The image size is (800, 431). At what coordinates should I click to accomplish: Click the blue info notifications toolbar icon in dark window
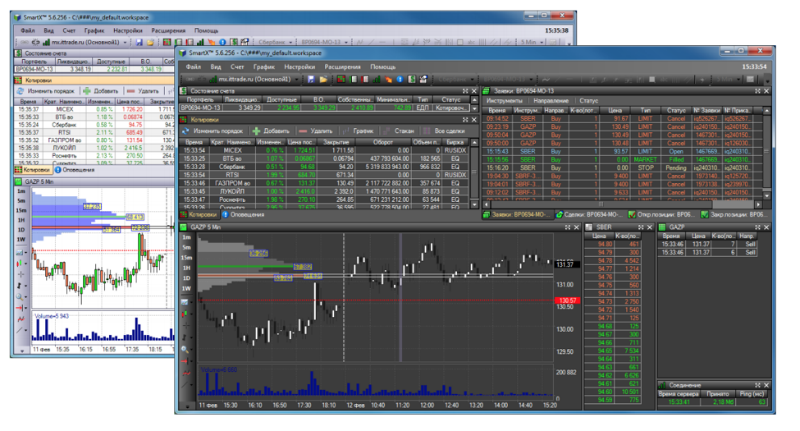pos(400,80)
